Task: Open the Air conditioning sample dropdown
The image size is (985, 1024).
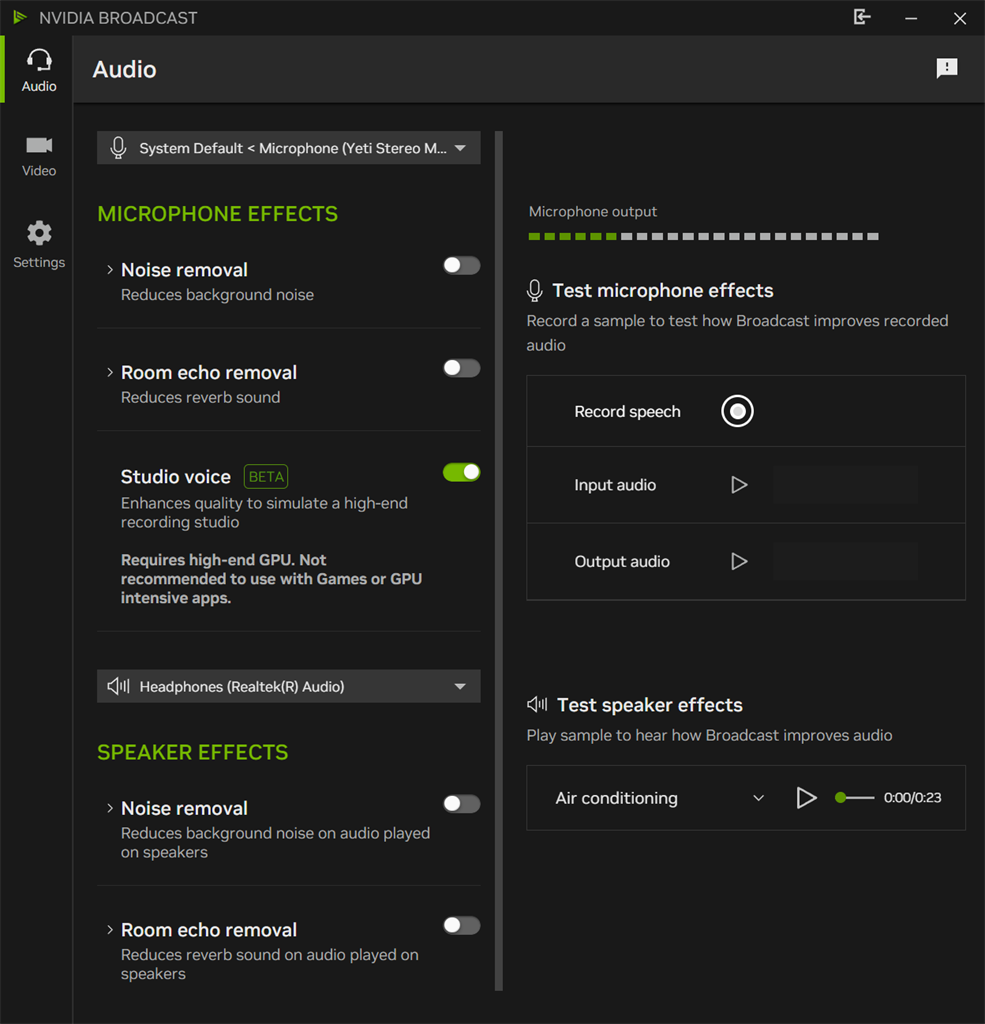Action: [x=758, y=798]
